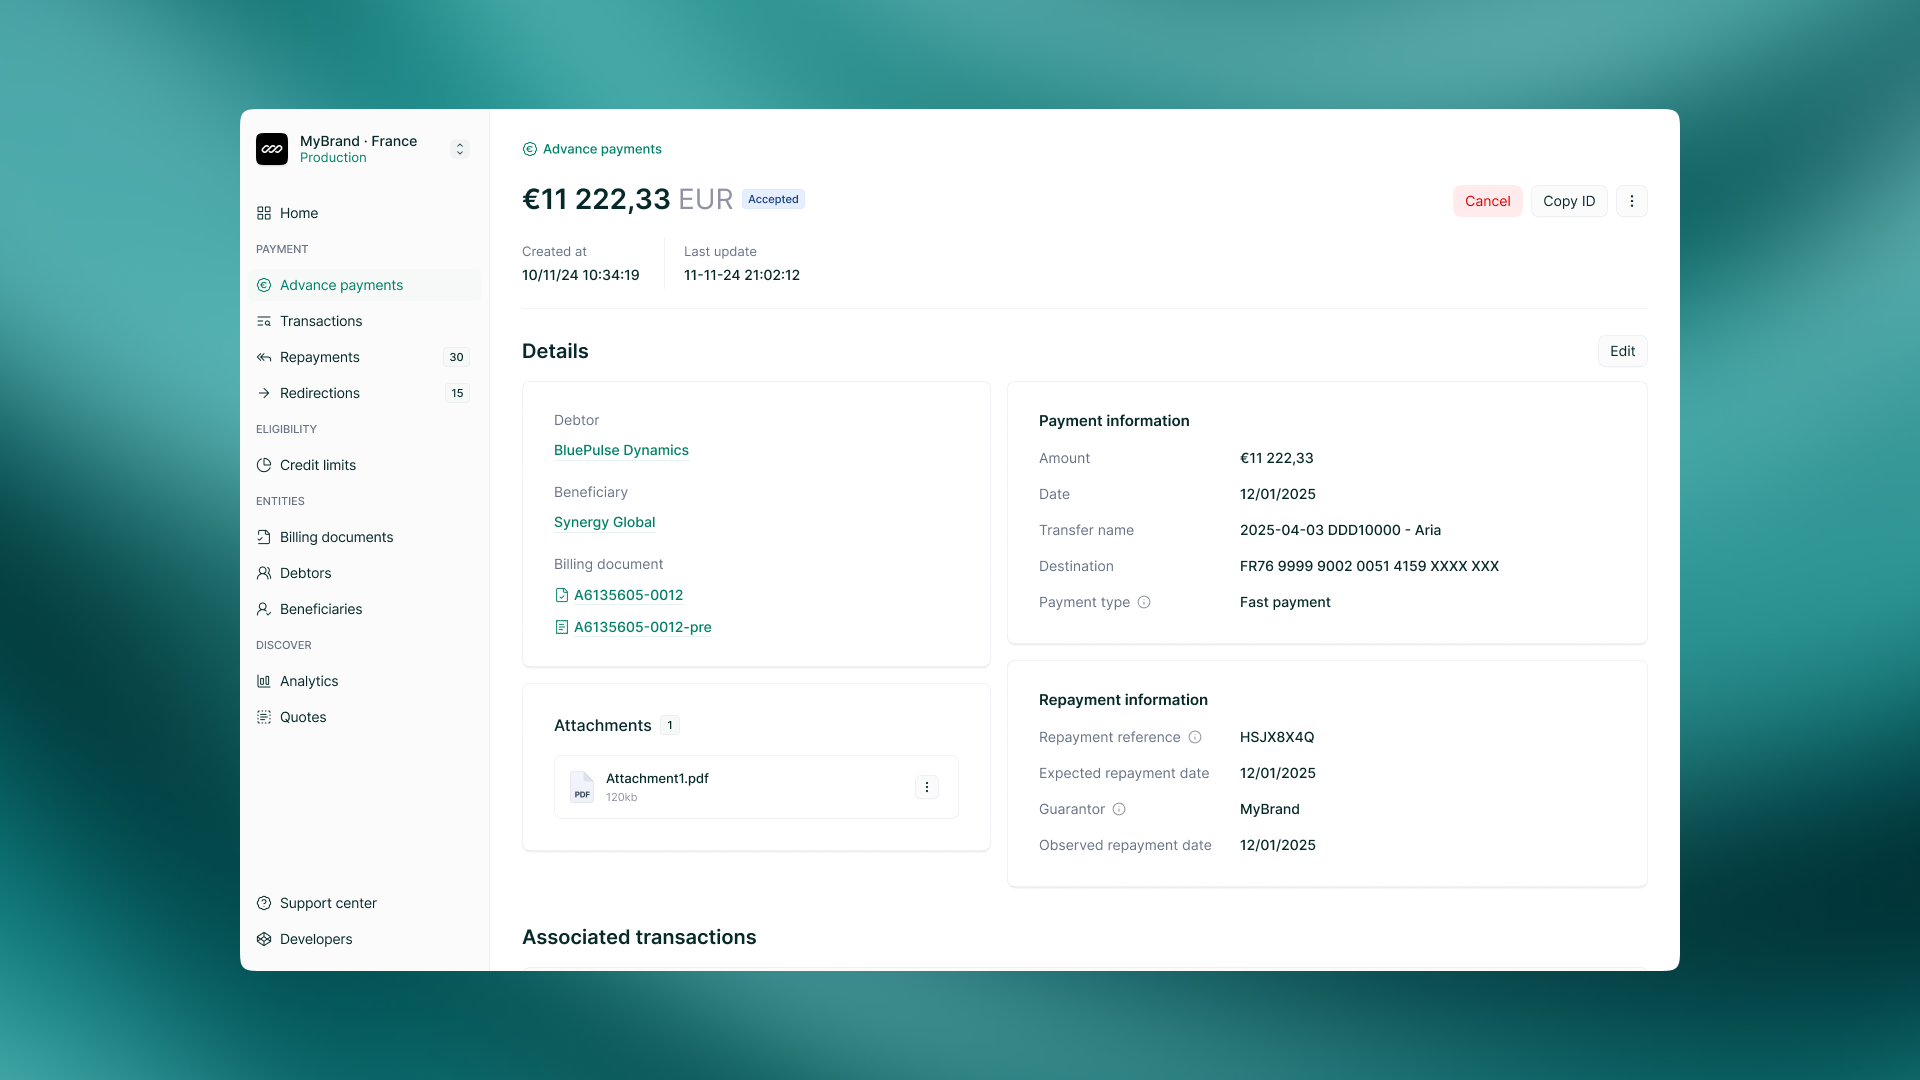Click the Attachment1.pdf file thumbnail
Image resolution: width=1920 pixels, height=1080 pixels.
pyautogui.click(x=582, y=787)
